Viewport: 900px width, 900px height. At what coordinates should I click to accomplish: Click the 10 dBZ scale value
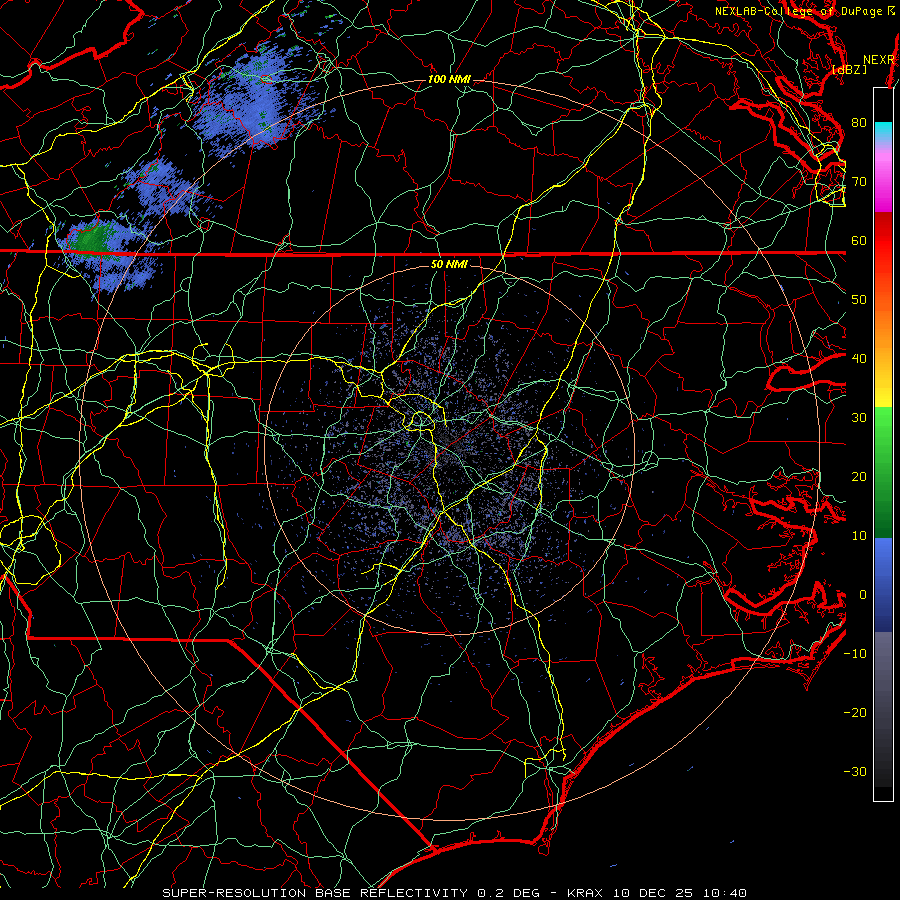859,536
